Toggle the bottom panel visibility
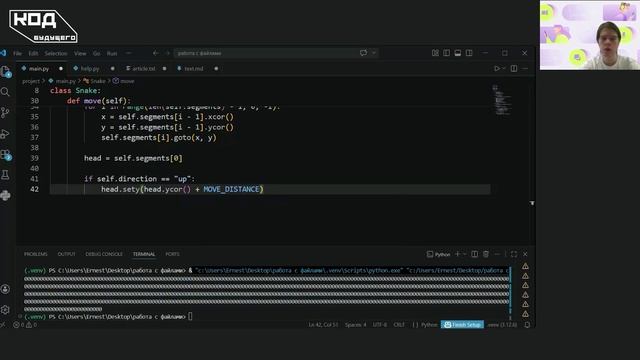Viewport: 640px width, 360px height. 458,53
